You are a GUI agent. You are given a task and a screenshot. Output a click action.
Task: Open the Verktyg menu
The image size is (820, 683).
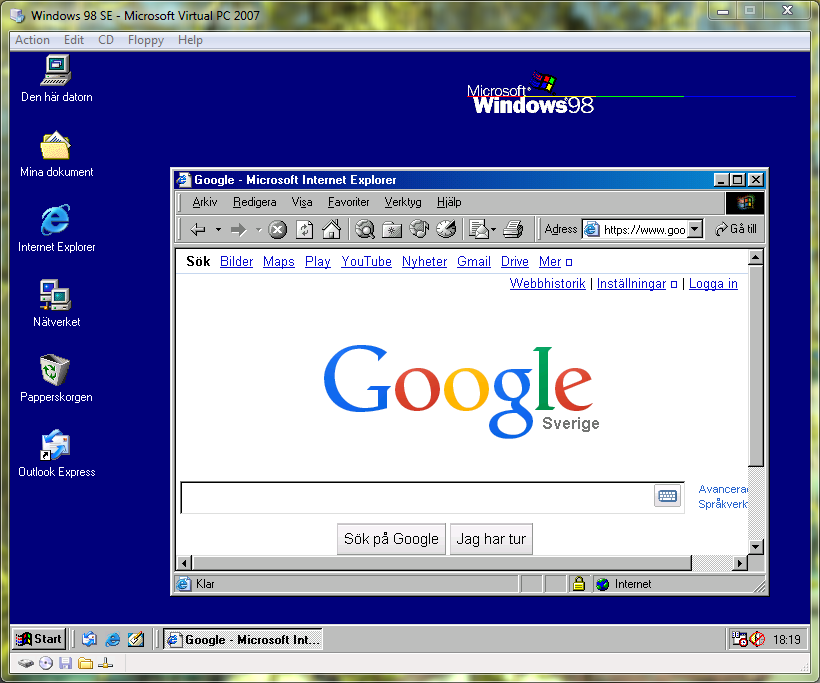pos(403,202)
